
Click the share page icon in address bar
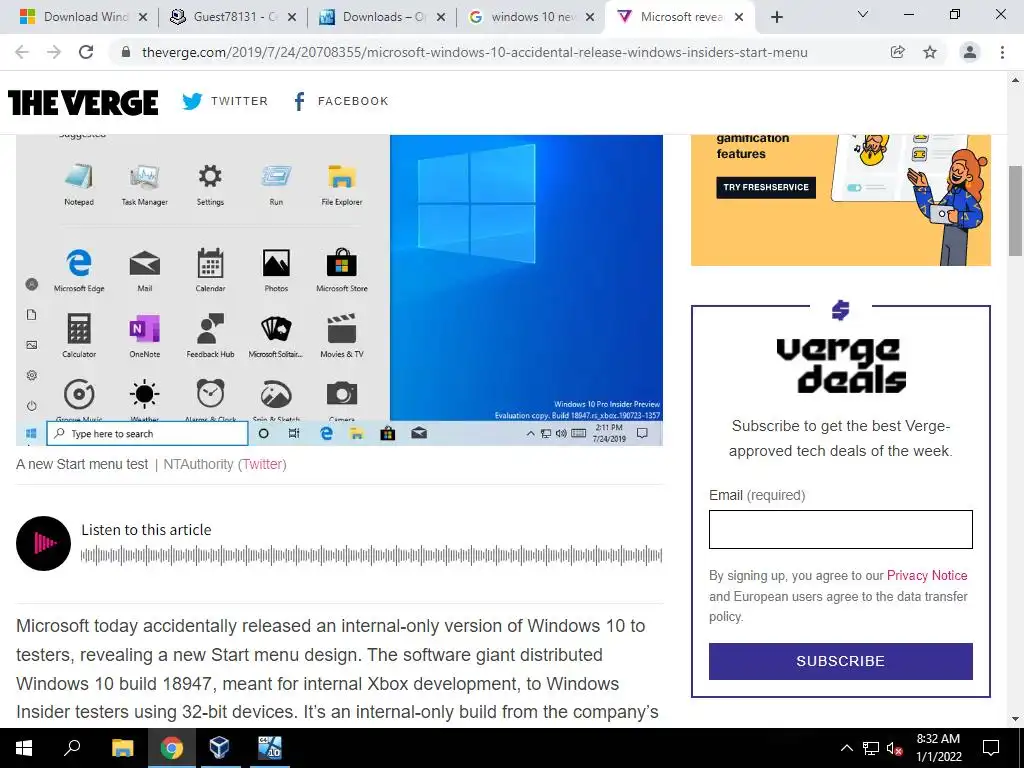pos(898,52)
